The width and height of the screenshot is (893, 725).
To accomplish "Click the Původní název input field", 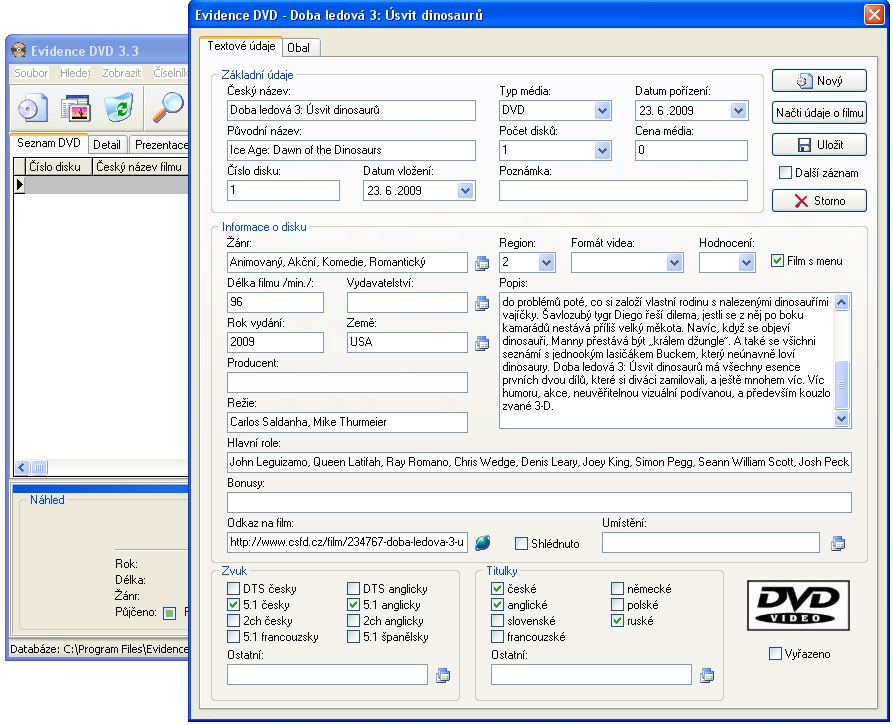I will click(351, 150).
